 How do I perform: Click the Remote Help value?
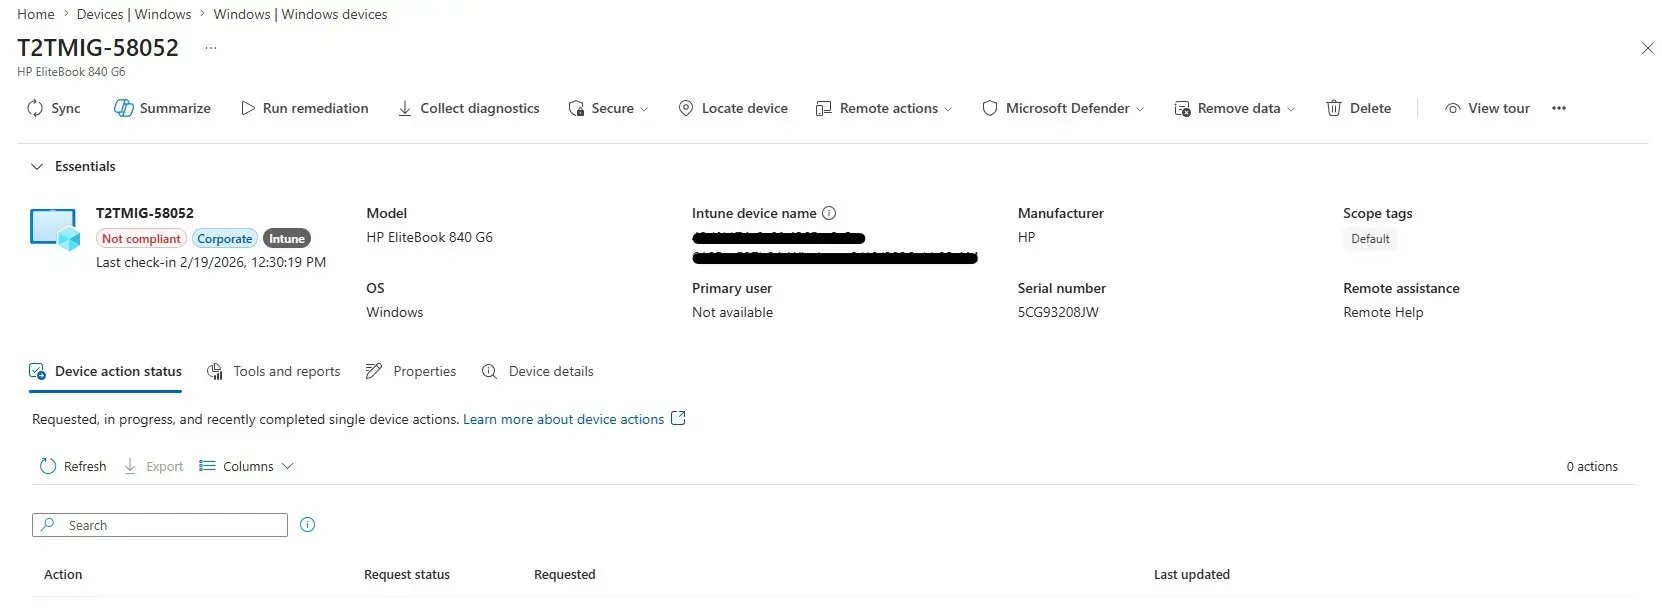pyautogui.click(x=1383, y=312)
